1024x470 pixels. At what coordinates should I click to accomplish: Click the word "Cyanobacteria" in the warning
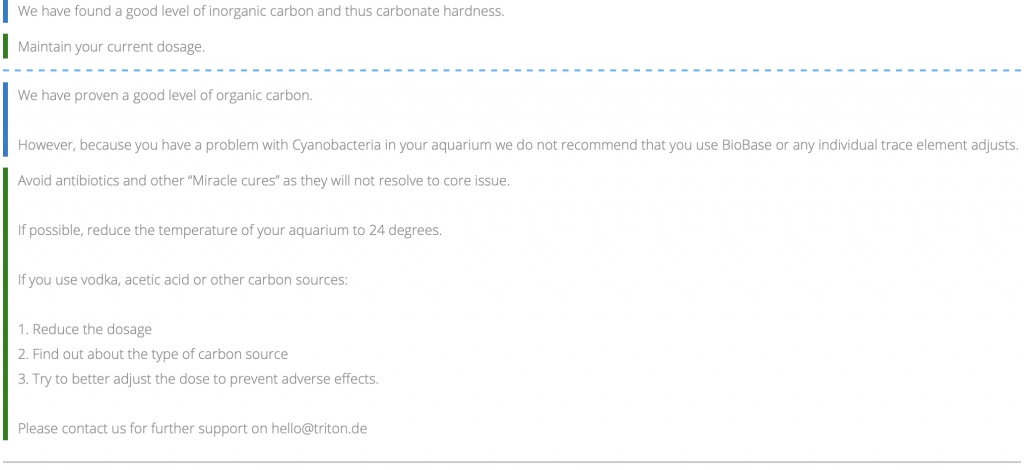(337, 145)
